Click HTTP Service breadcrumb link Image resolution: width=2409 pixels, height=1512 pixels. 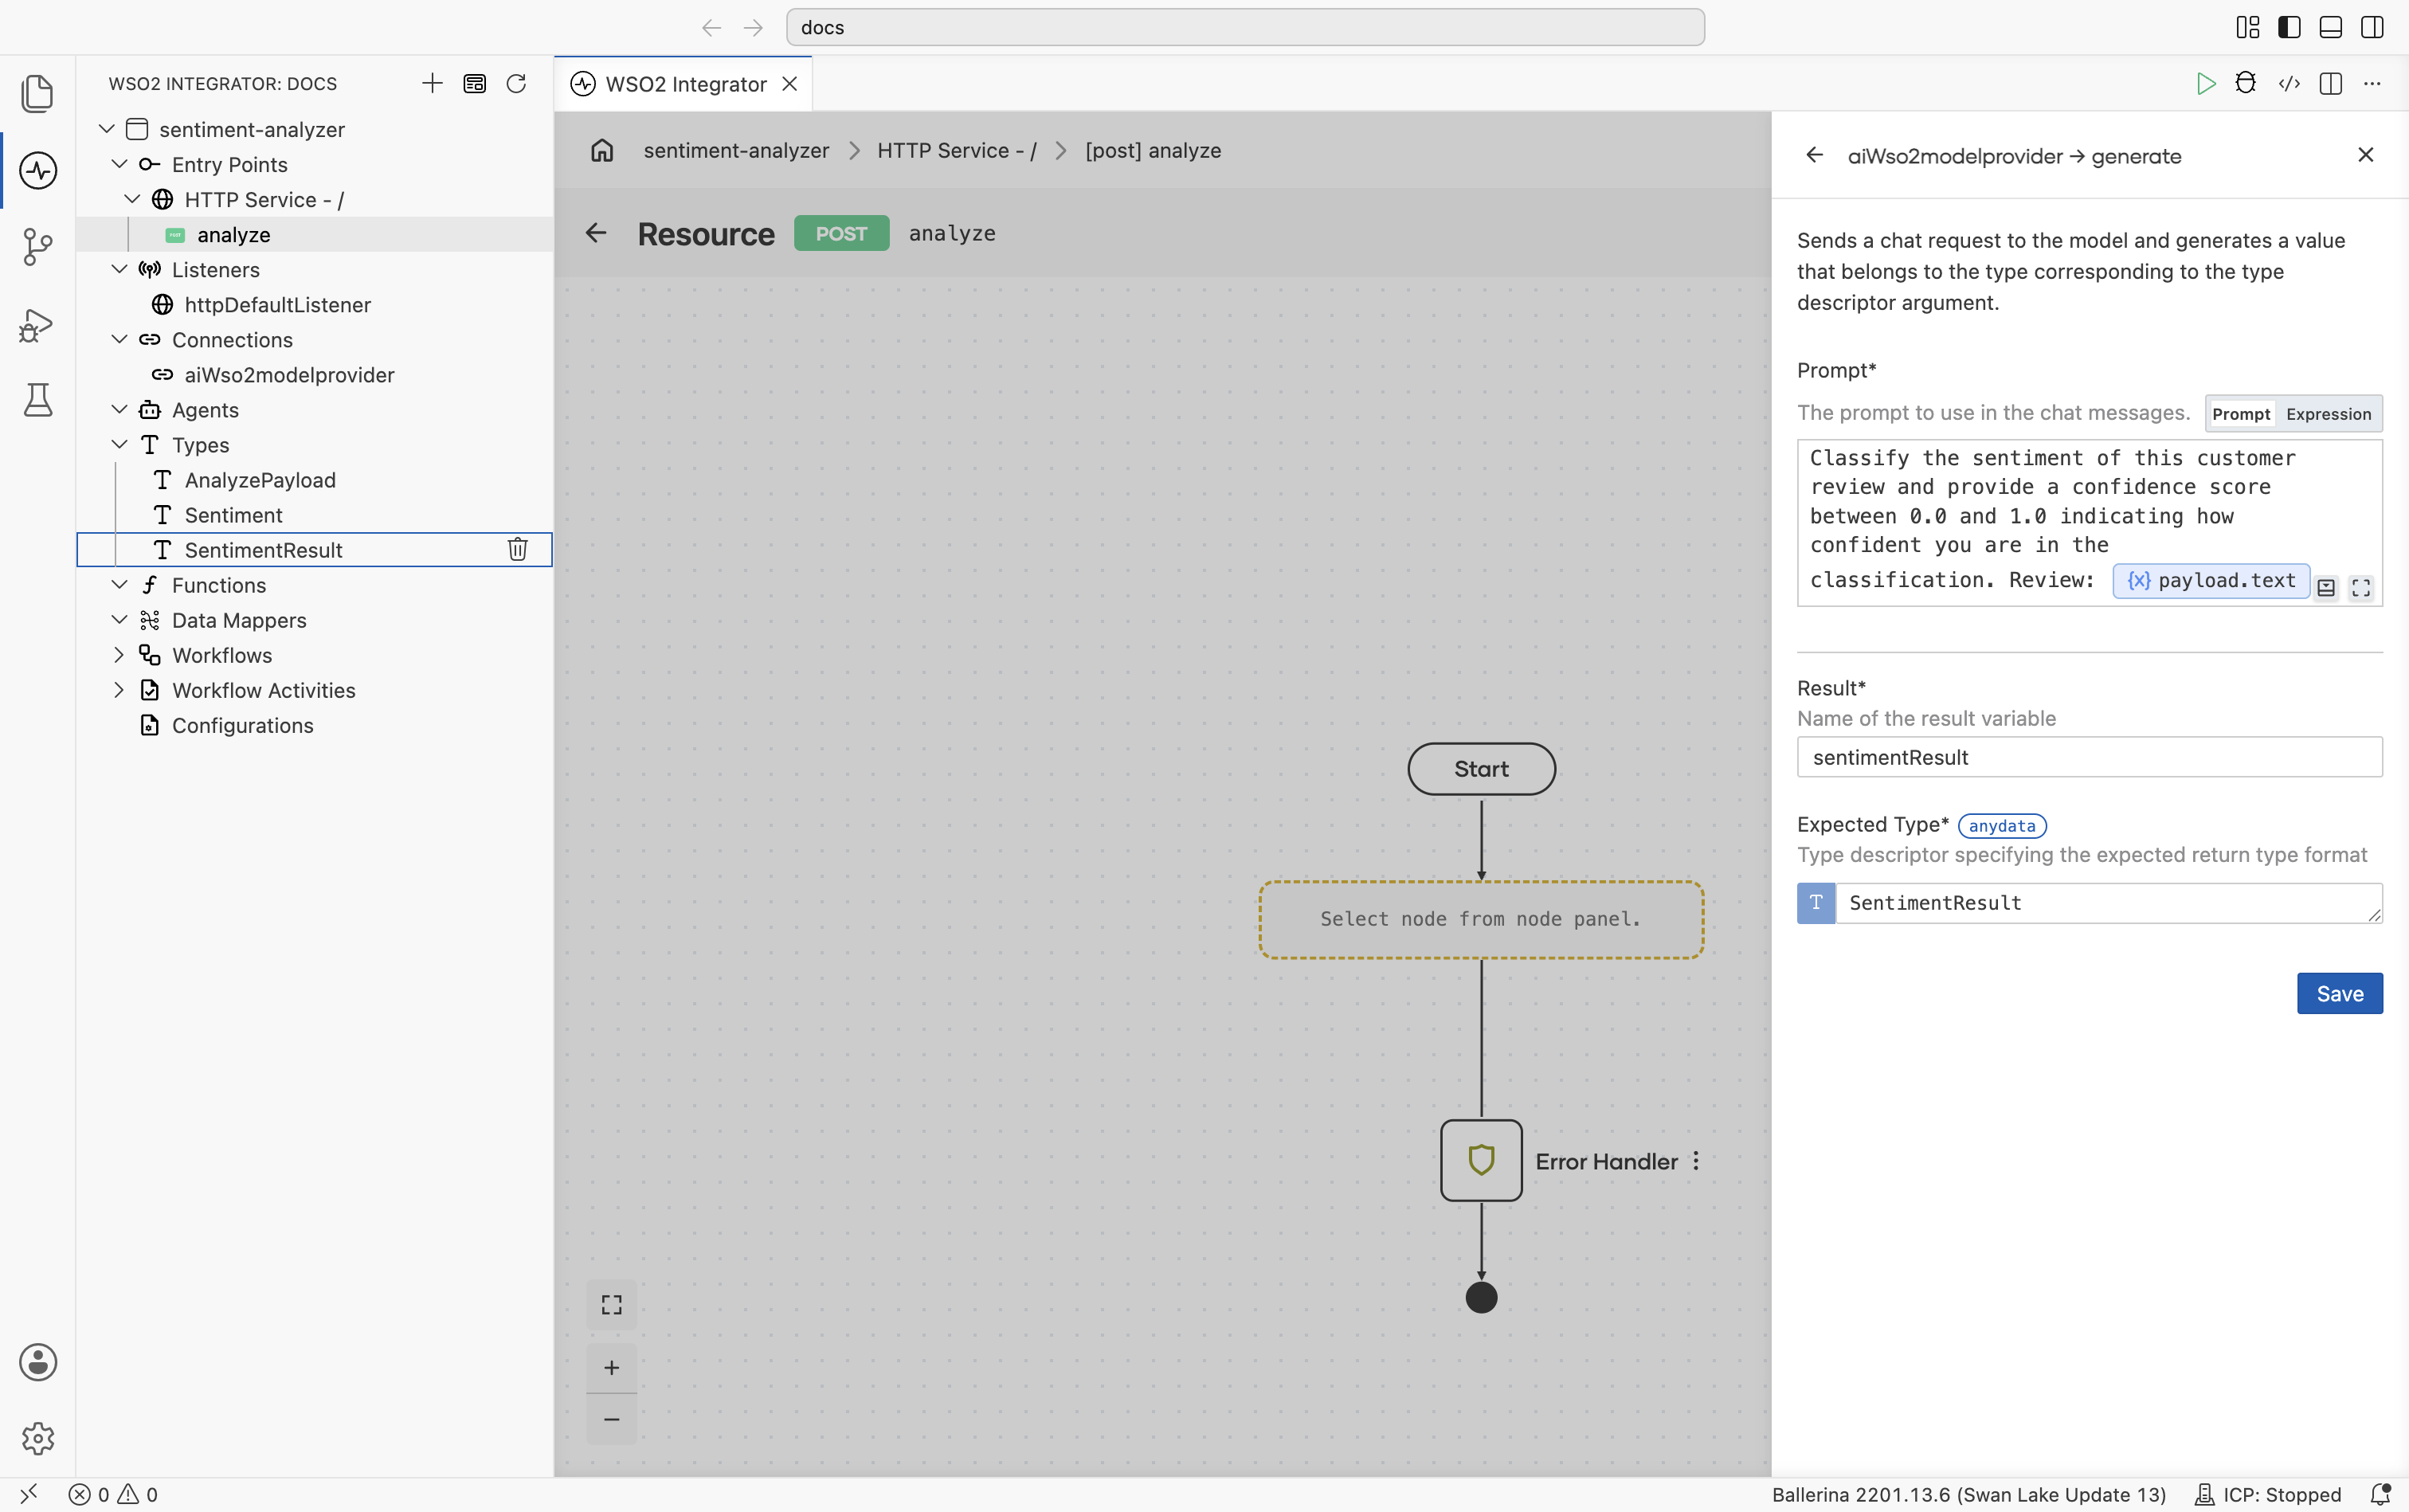point(956,150)
